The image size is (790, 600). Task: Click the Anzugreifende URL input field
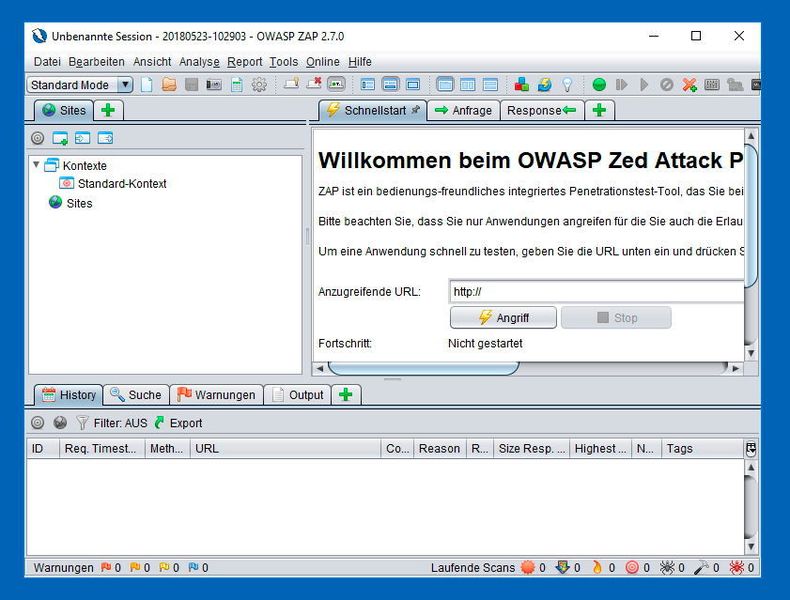point(596,291)
